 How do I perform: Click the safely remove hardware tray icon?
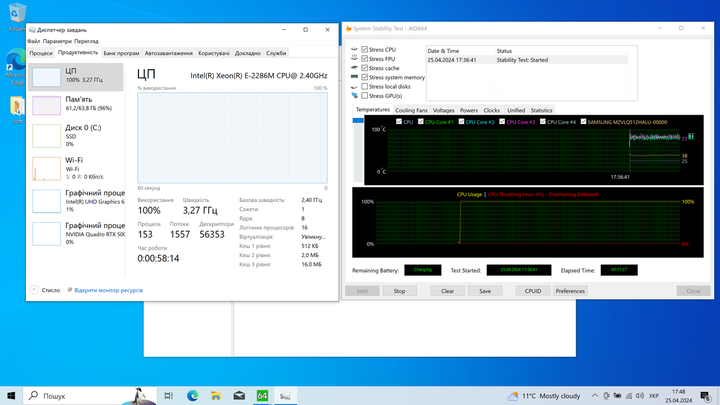coord(607,395)
